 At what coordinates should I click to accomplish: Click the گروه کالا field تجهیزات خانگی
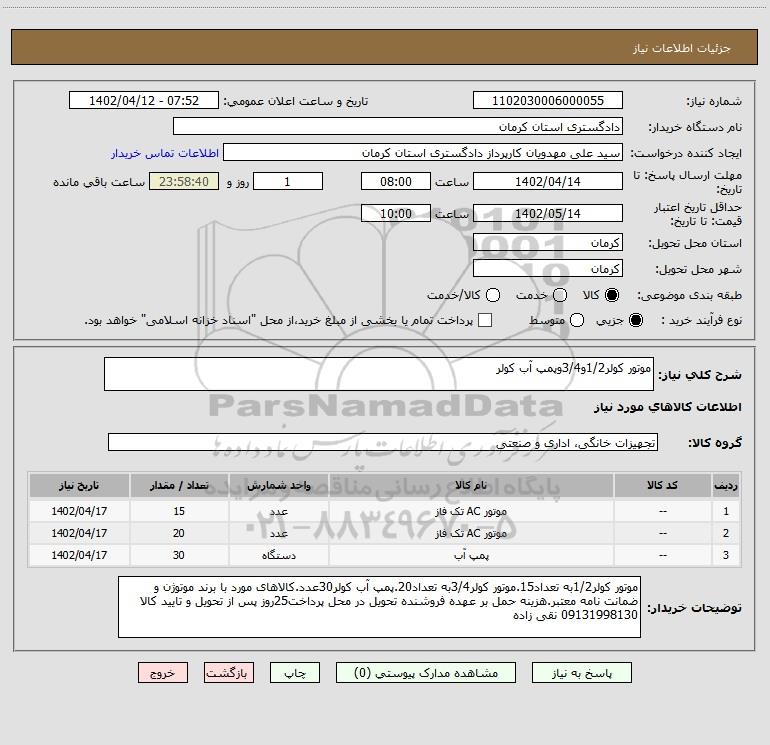tap(383, 442)
